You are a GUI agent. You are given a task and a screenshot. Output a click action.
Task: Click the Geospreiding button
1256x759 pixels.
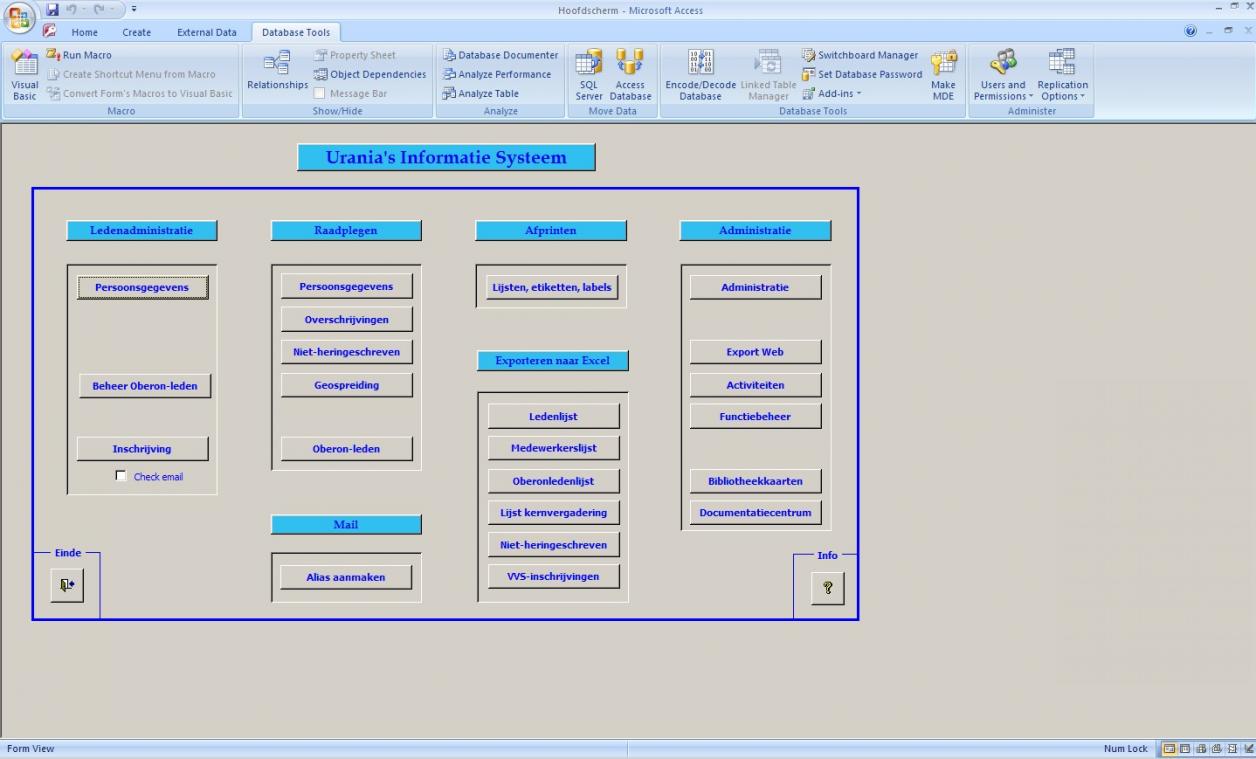click(x=346, y=385)
